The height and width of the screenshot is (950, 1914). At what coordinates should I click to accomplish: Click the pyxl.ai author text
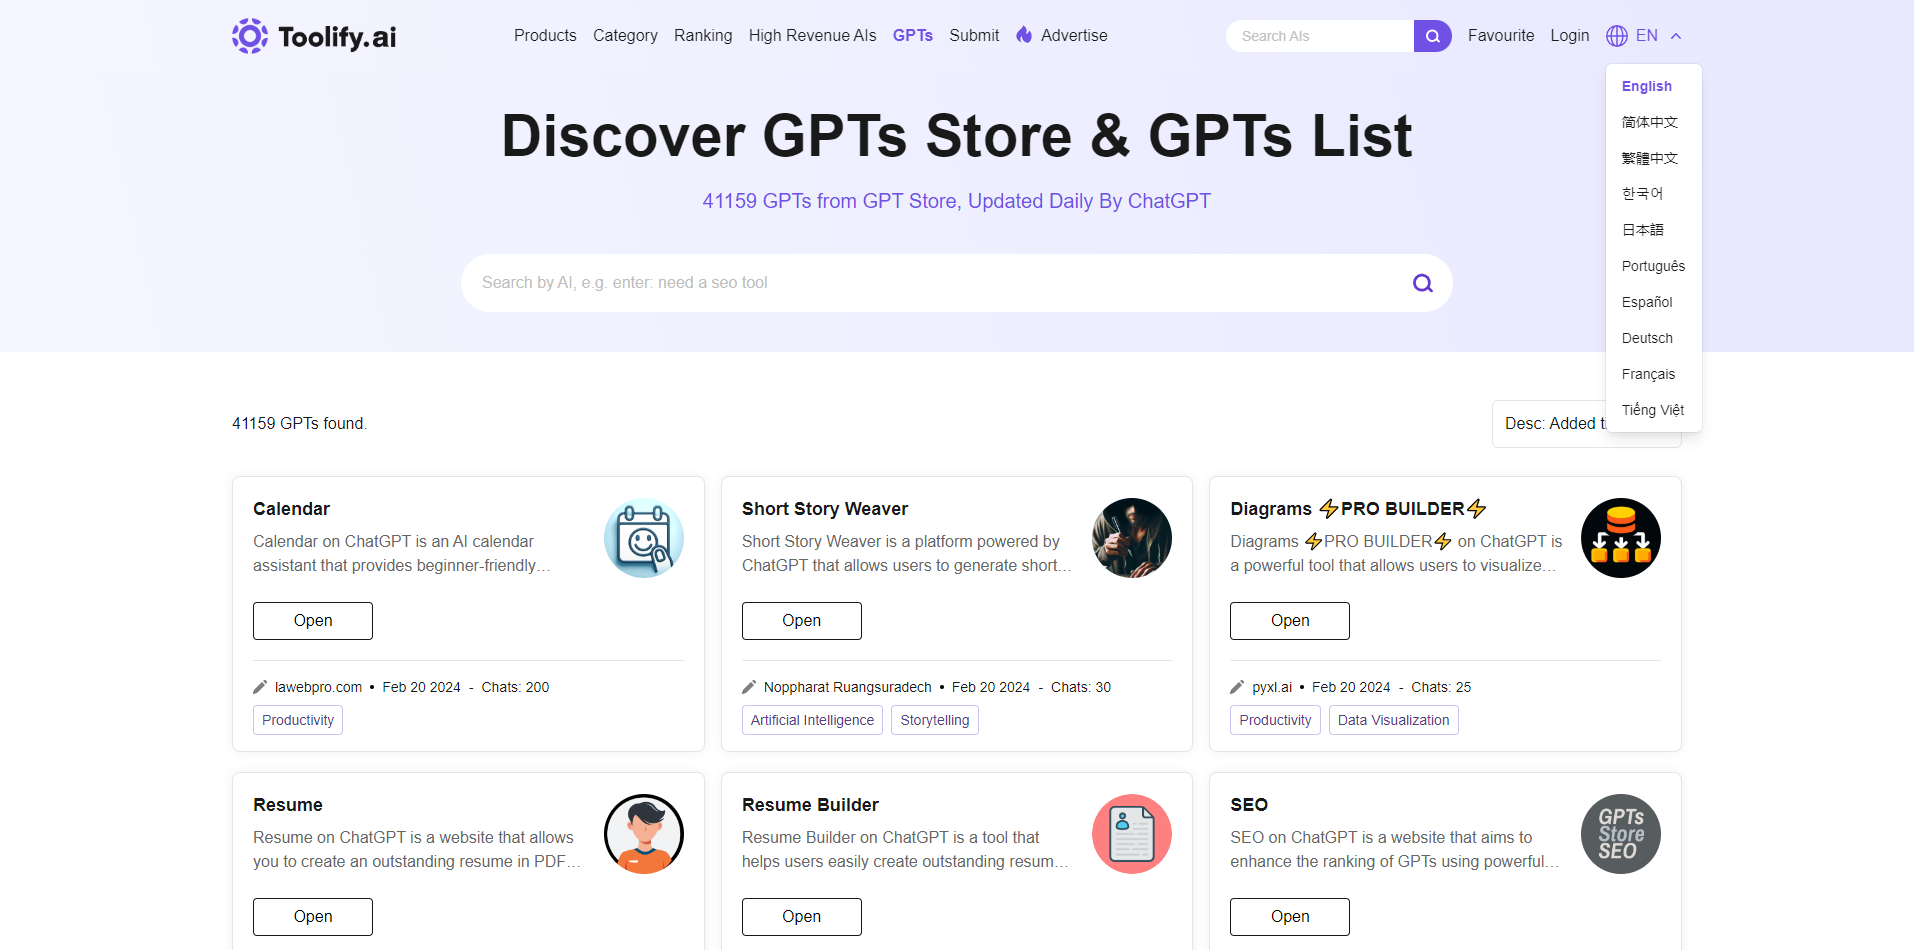pyautogui.click(x=1272, y=687)
